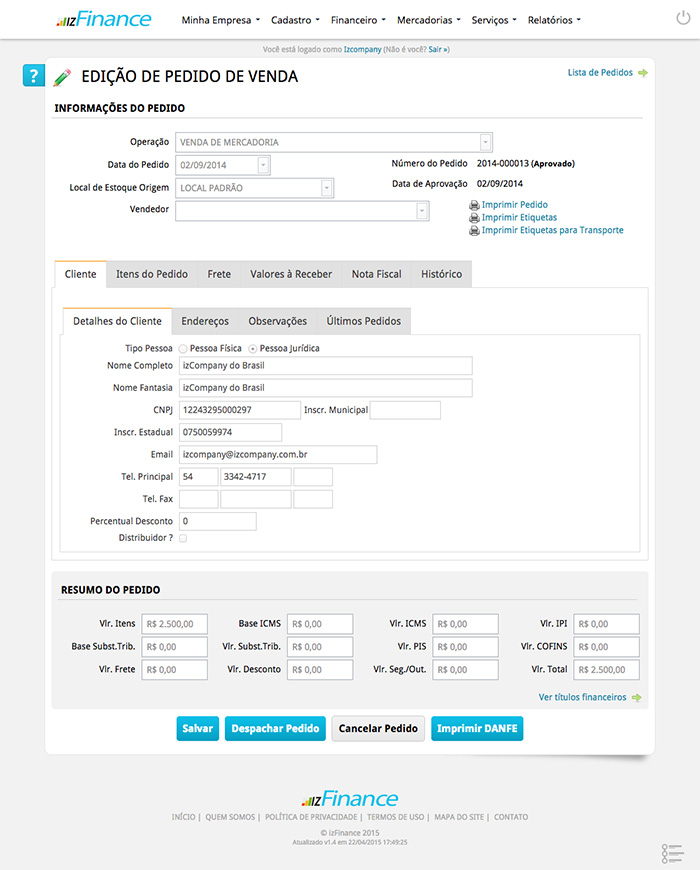
Task: Select the Pessoa Jurídica radio button
Action: pos(252,349)
